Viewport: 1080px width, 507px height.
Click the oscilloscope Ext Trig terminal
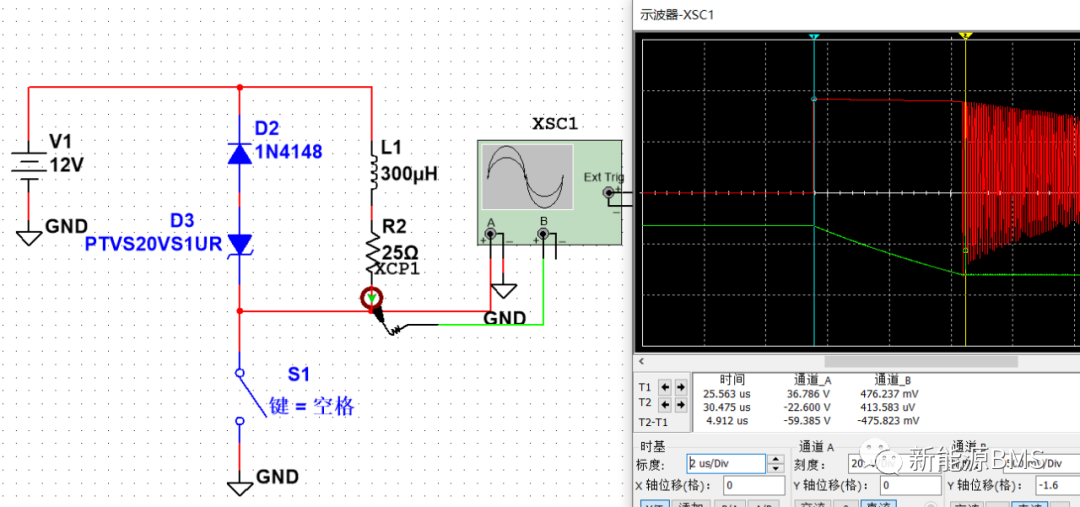[608, 193]
